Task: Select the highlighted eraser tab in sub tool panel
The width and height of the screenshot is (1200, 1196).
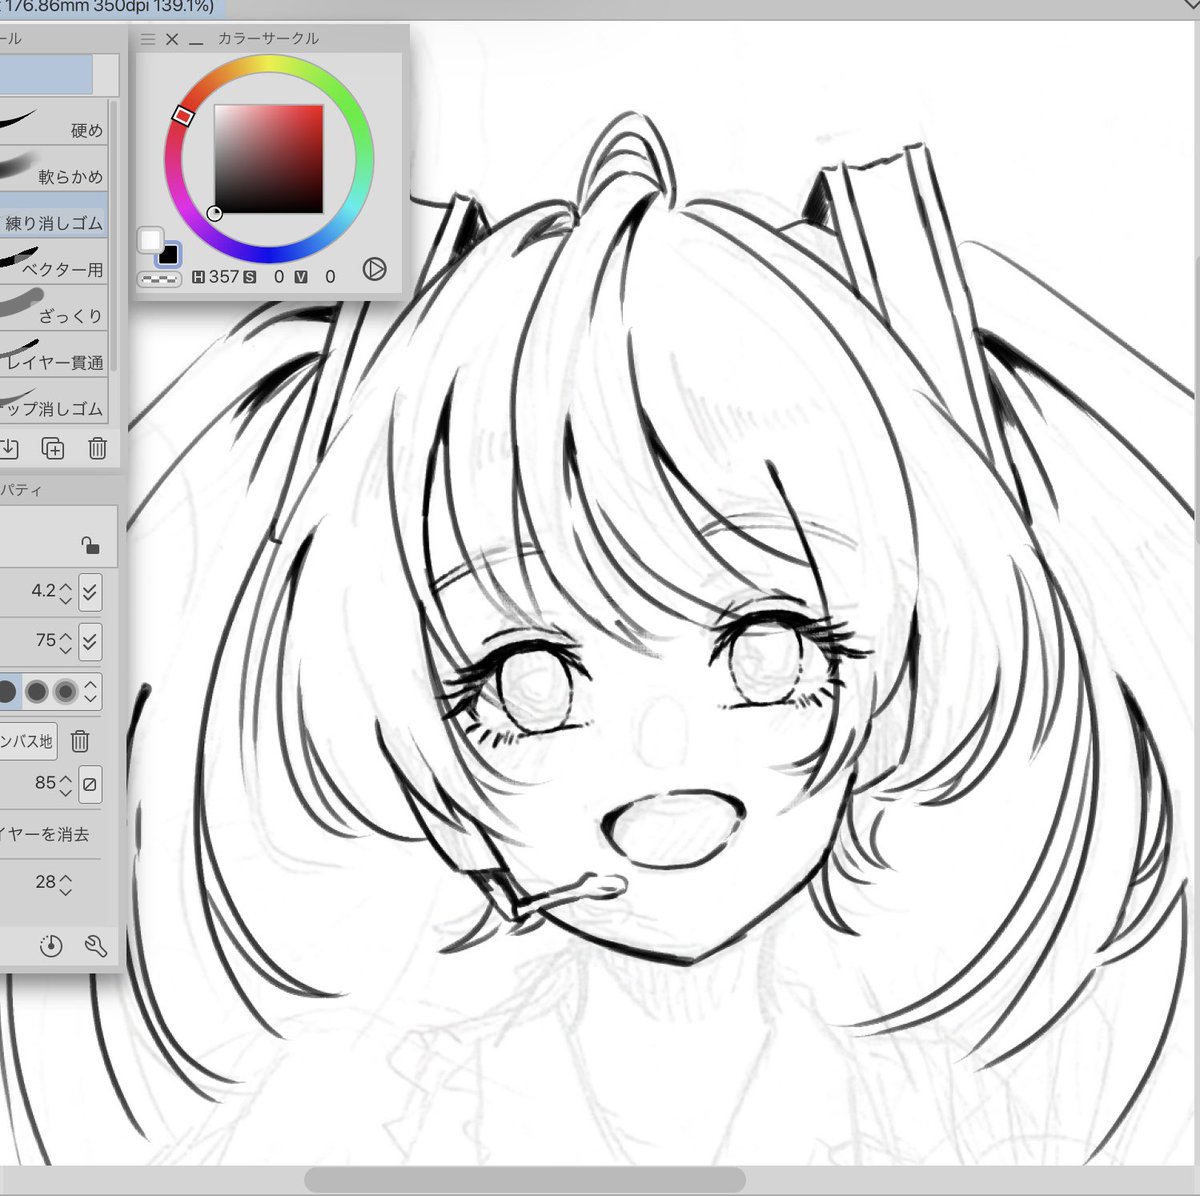Action: tap(46, 75)
